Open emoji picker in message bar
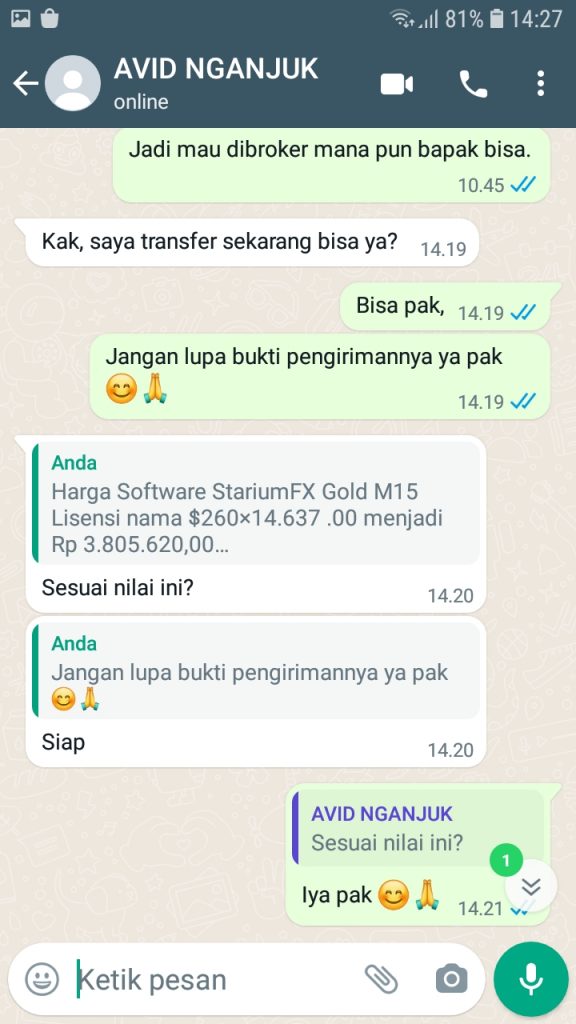Viewport: 576px width, 1024px height. [x=42, y=980]
